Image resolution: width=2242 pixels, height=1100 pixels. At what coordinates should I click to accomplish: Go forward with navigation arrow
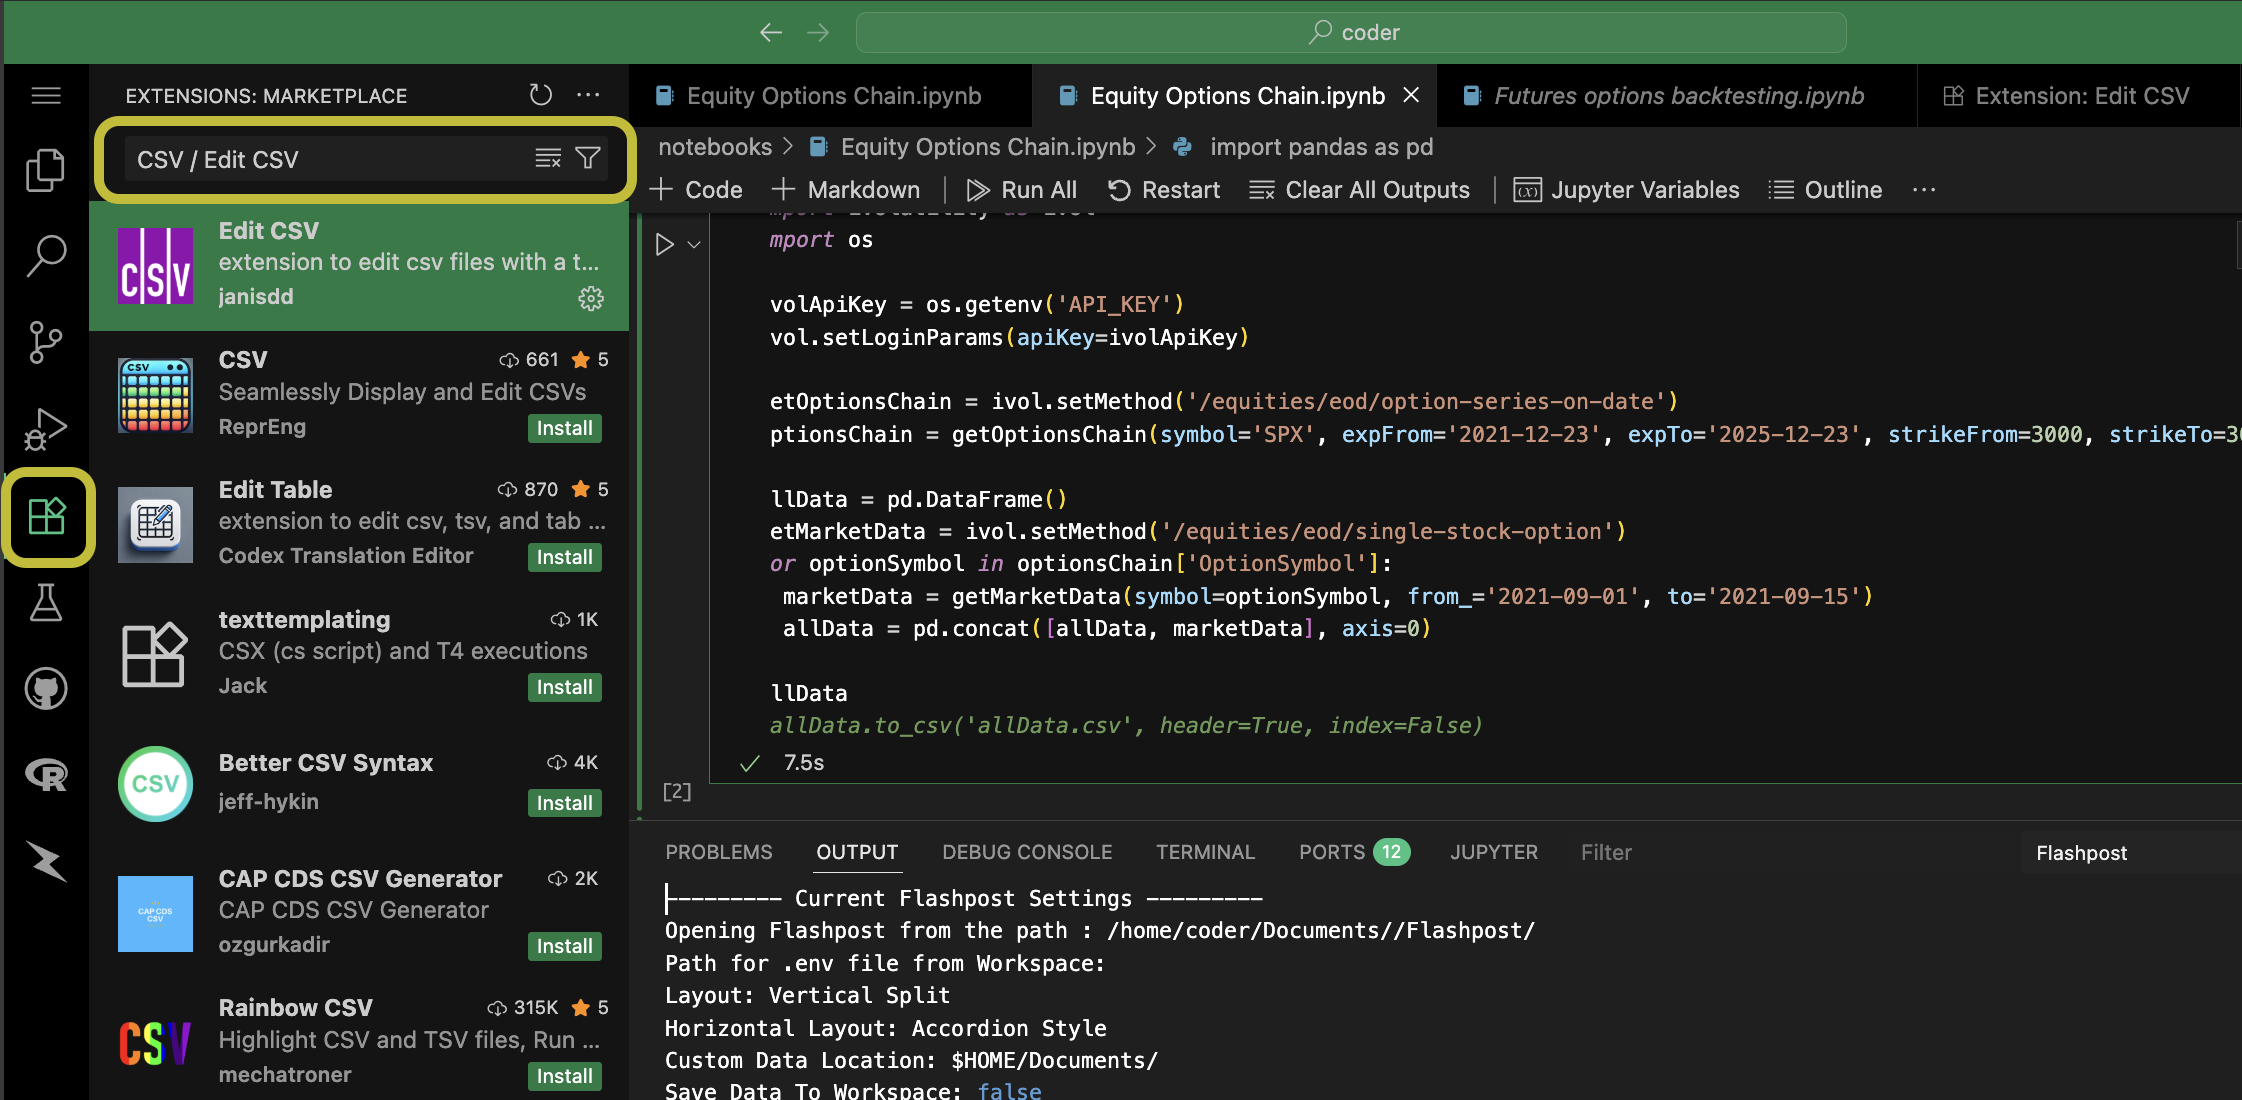(x=818, y=32)
